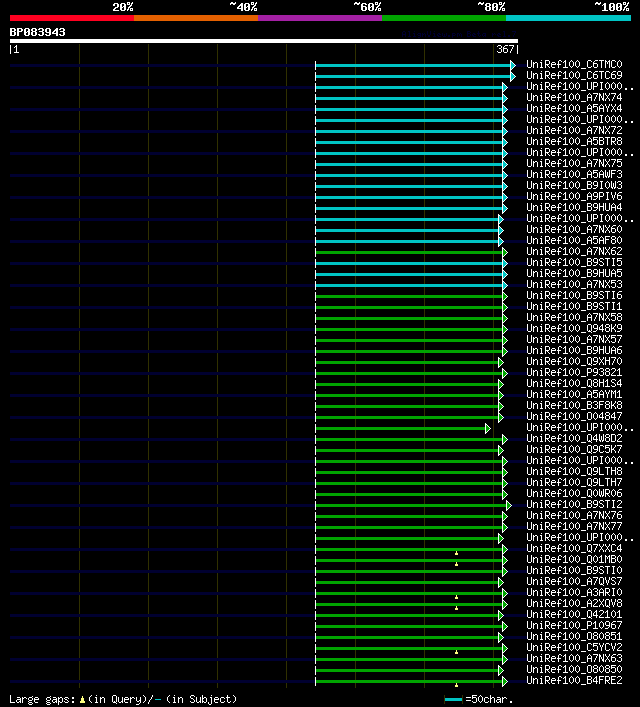640x707 pixels.
Task: Open hit UniRef100_A5AWF3
Action: [x=574, y=174]
